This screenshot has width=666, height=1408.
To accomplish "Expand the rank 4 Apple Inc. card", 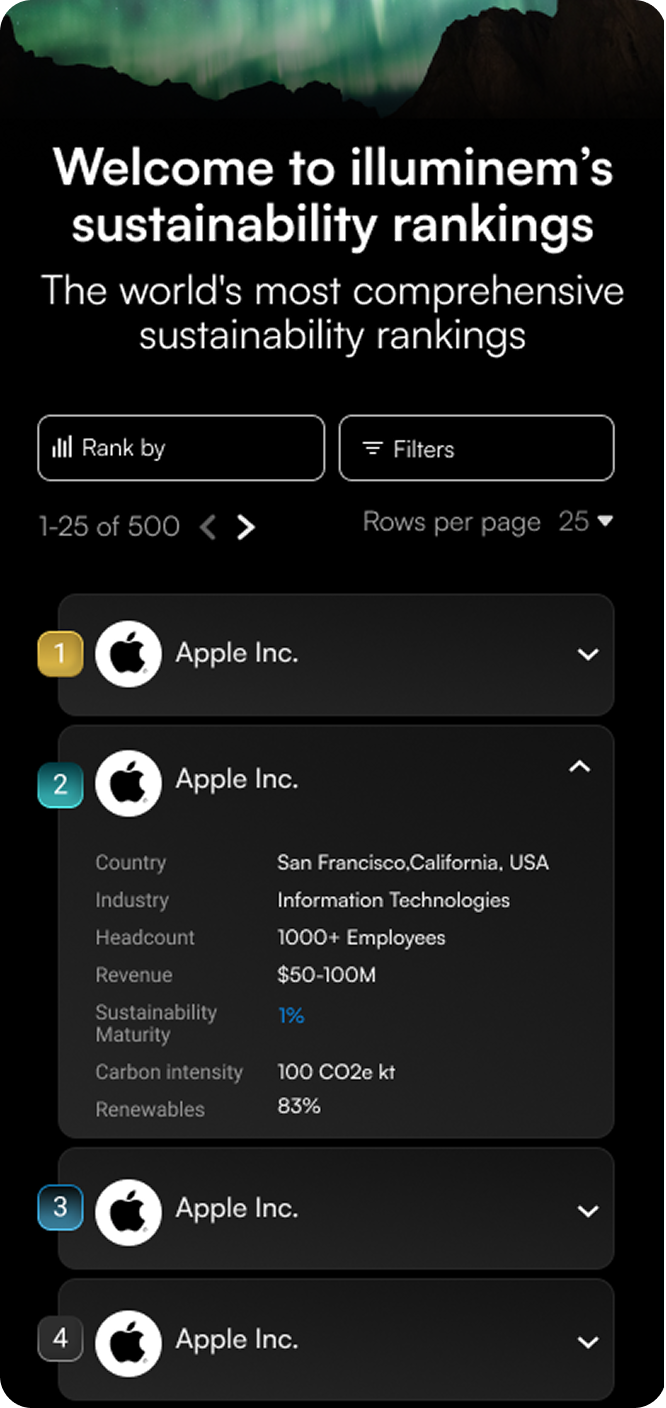I will coord(588,1341).
